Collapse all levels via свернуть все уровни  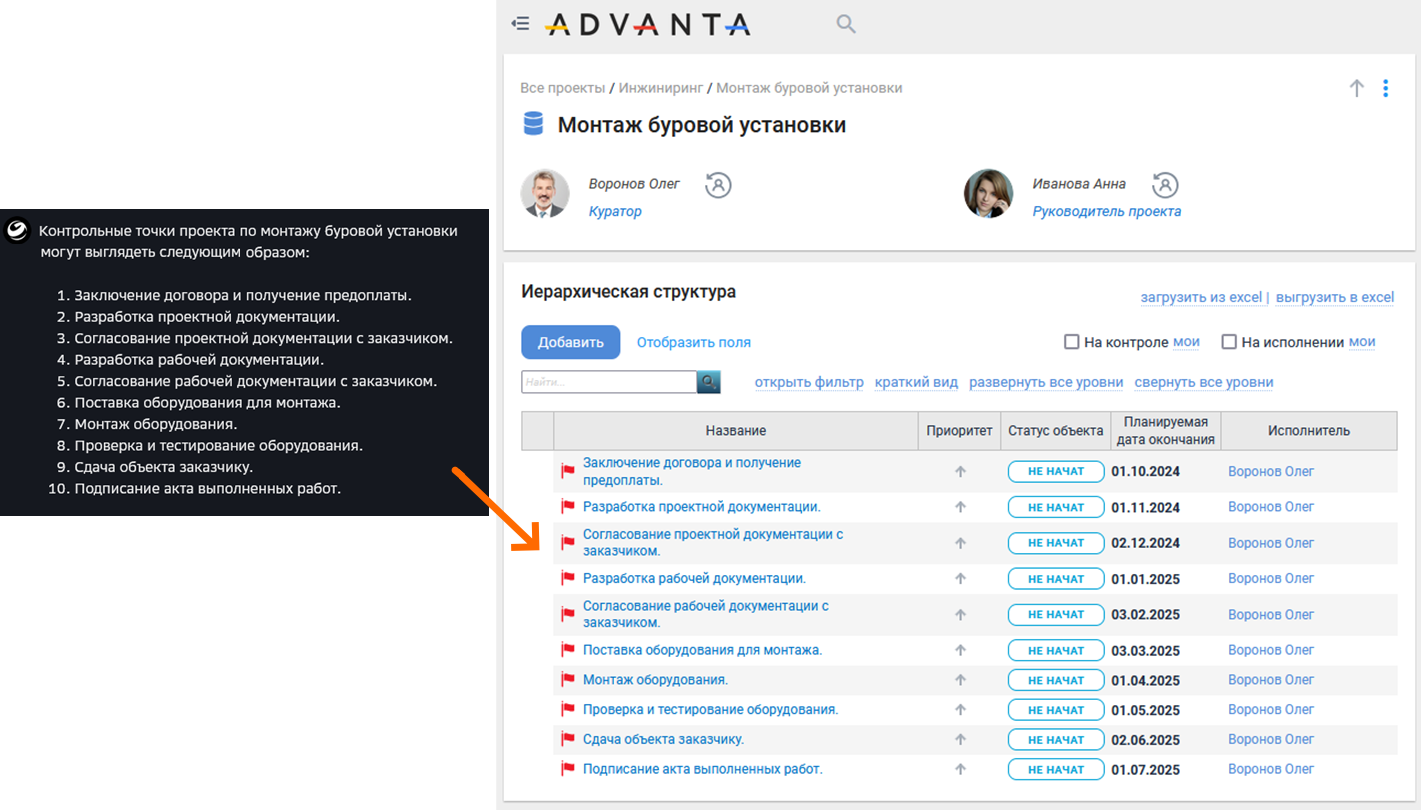pos(1203,382)
